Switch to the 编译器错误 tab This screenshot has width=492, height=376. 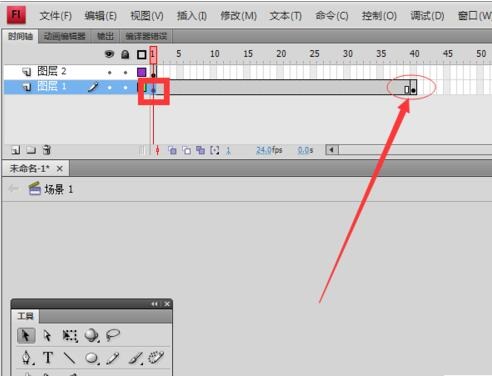(x=146, y=36)
